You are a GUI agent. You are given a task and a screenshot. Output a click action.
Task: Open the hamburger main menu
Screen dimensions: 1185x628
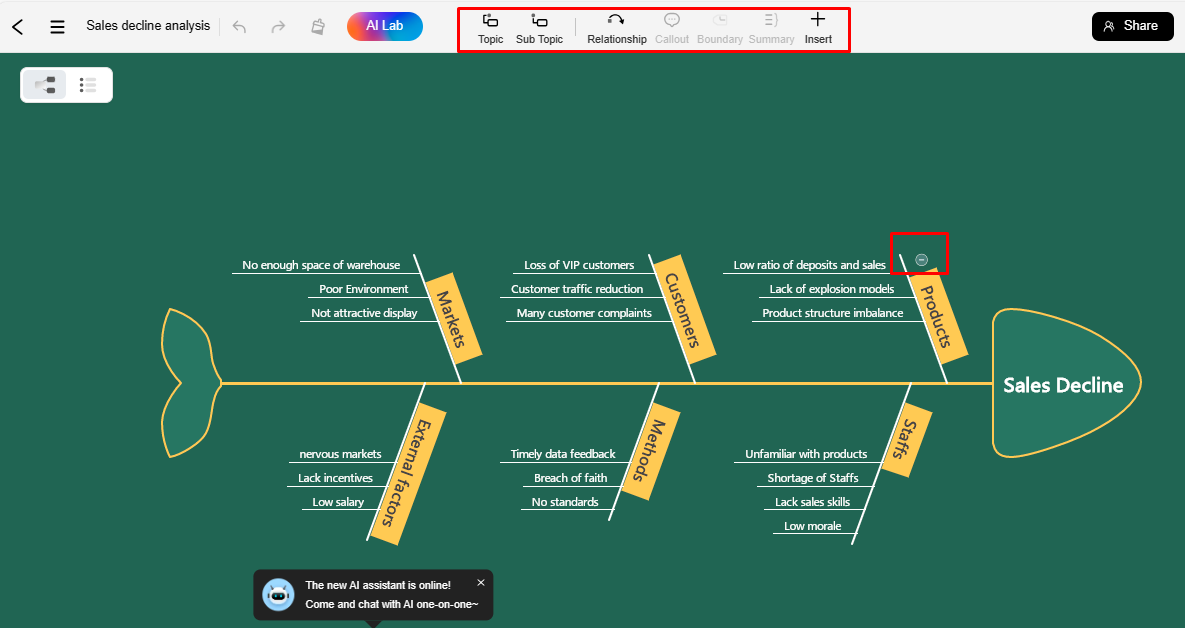pos(57,26)
